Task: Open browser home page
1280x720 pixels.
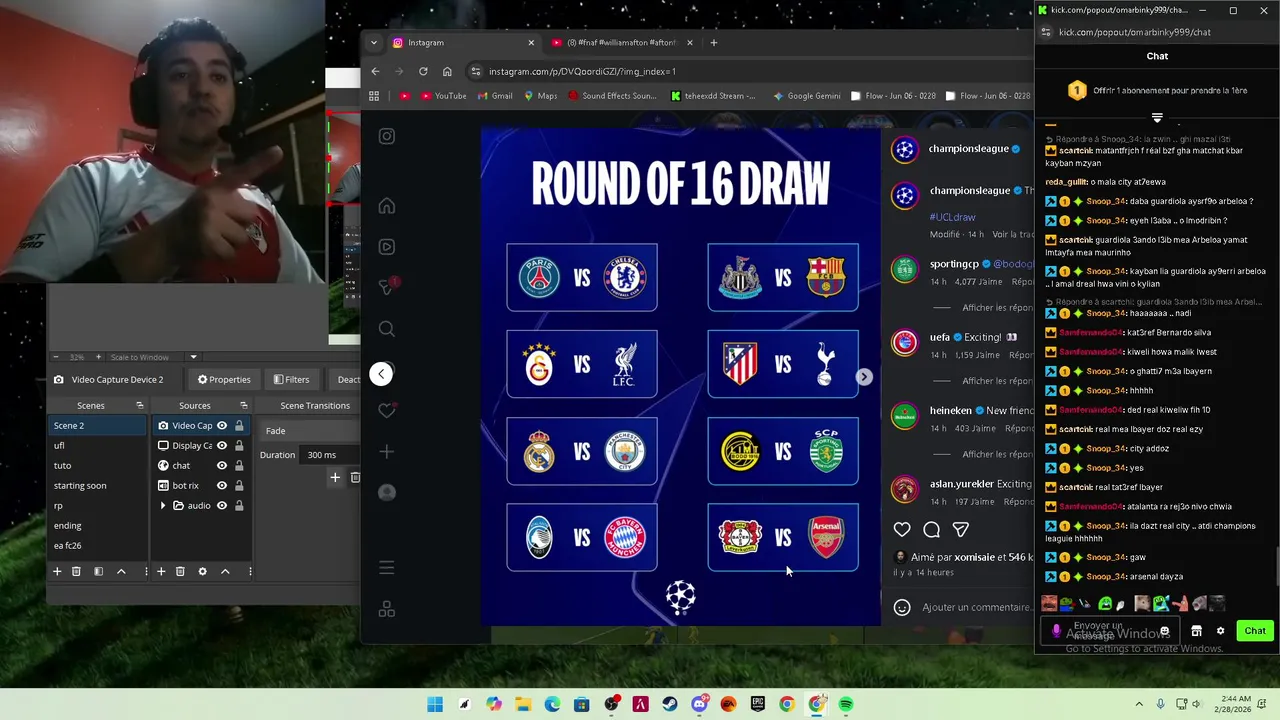Action: pyautogui.click(x=447, y=71)
